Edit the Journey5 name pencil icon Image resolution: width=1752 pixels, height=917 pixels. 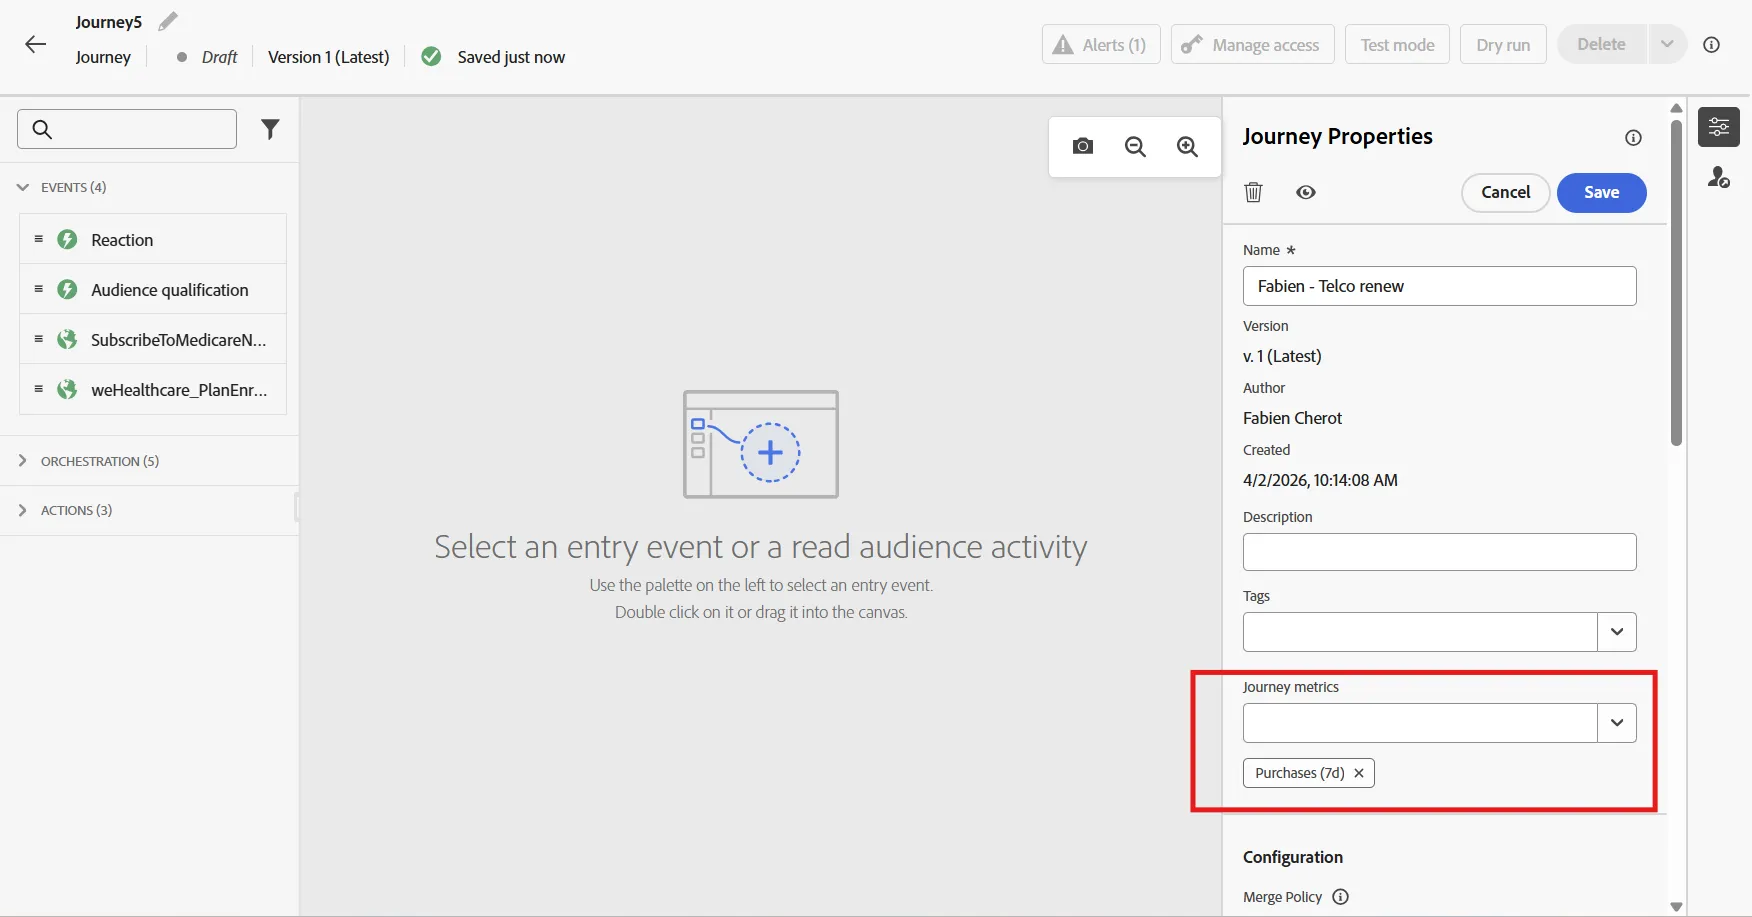(168, 21)
